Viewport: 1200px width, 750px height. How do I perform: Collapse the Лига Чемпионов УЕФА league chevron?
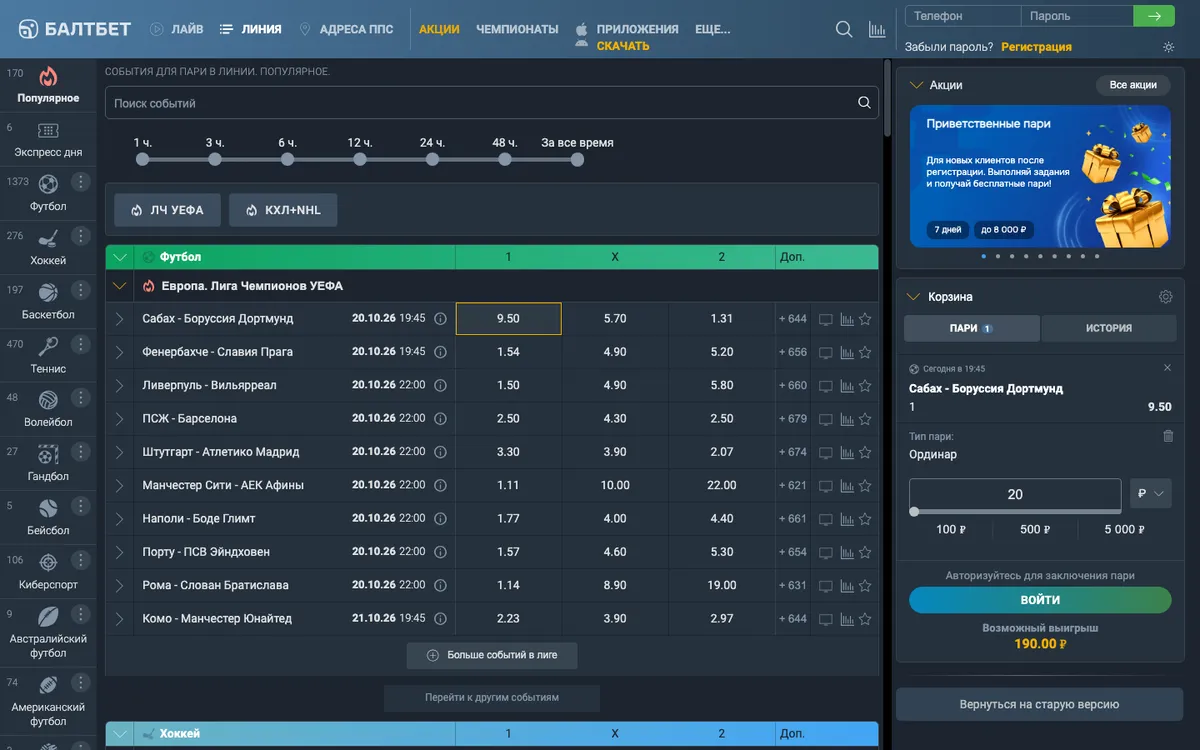120,286
